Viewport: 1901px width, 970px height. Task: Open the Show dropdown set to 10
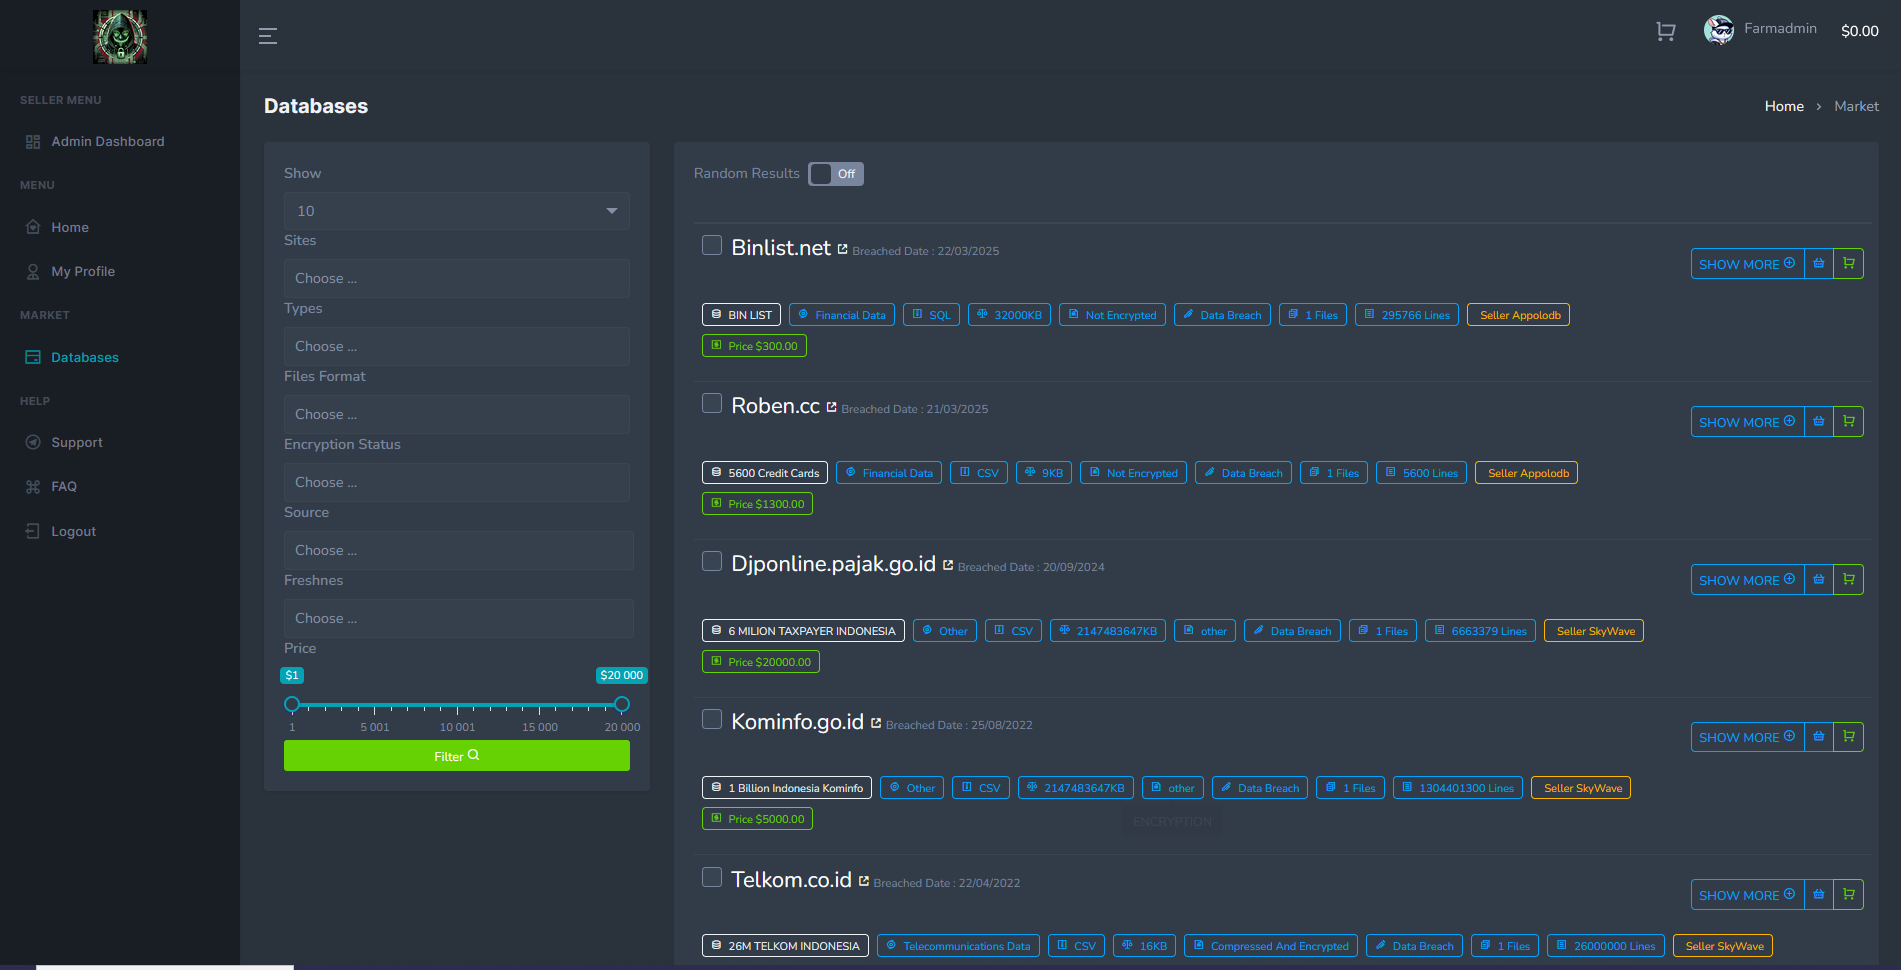click(x=457, y=211)
